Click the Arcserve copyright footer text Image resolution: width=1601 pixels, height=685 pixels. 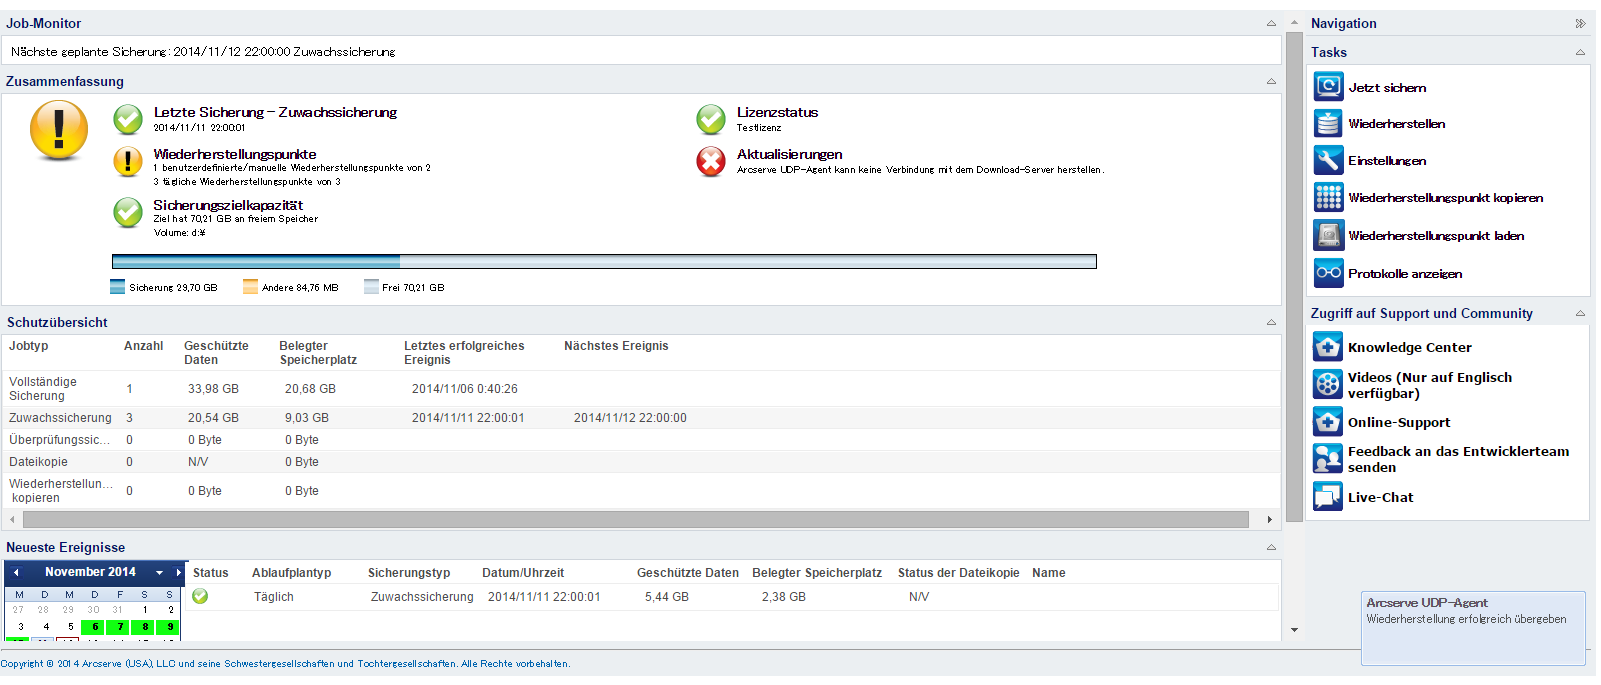pyautogui.click(x=285, y=664)
